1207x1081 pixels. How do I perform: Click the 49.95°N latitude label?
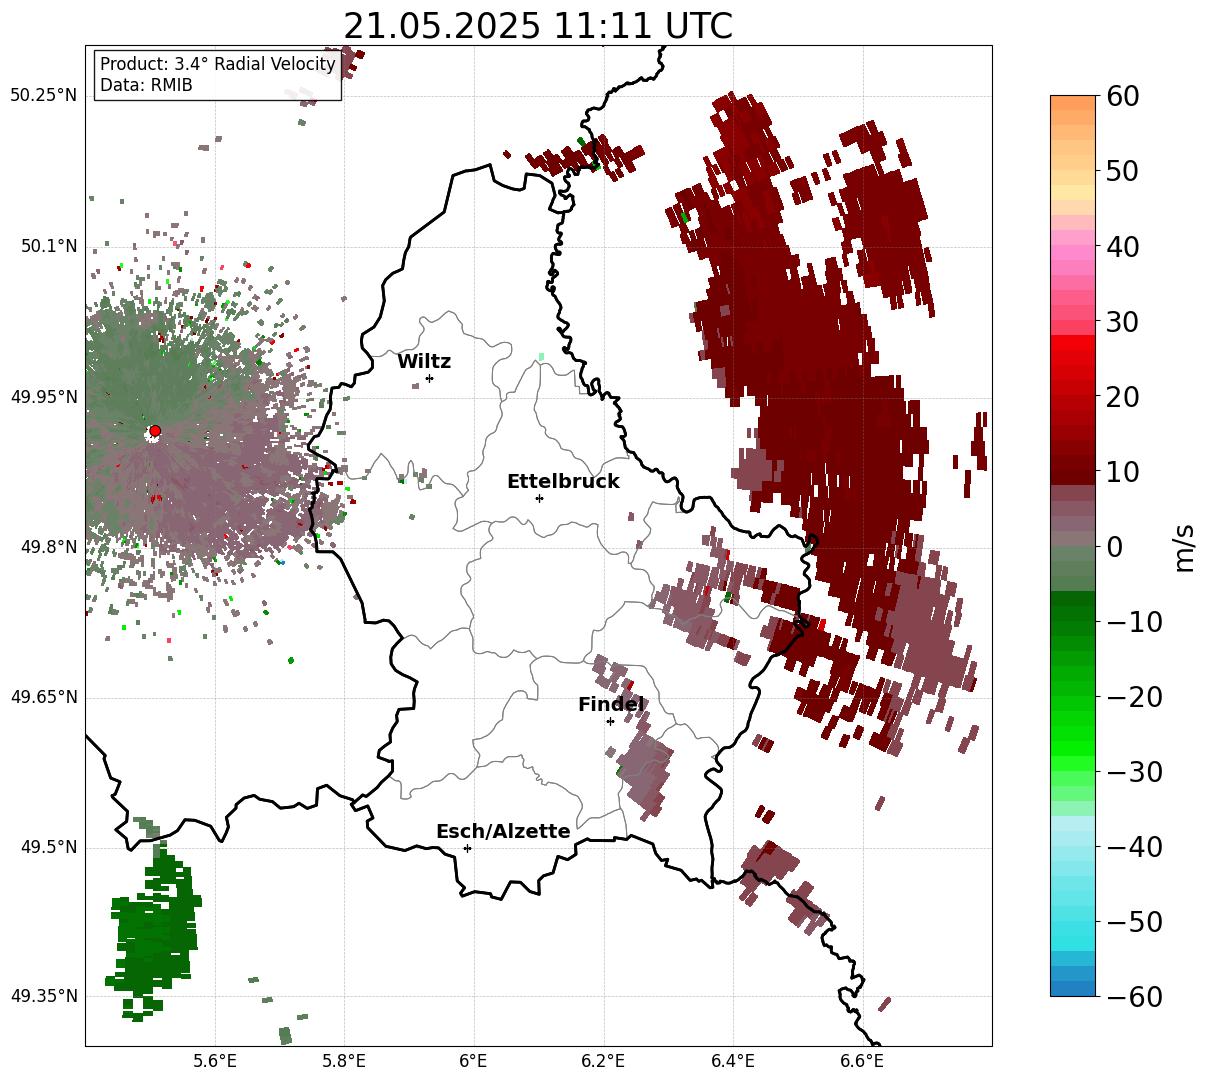click(x=43, y=397)
